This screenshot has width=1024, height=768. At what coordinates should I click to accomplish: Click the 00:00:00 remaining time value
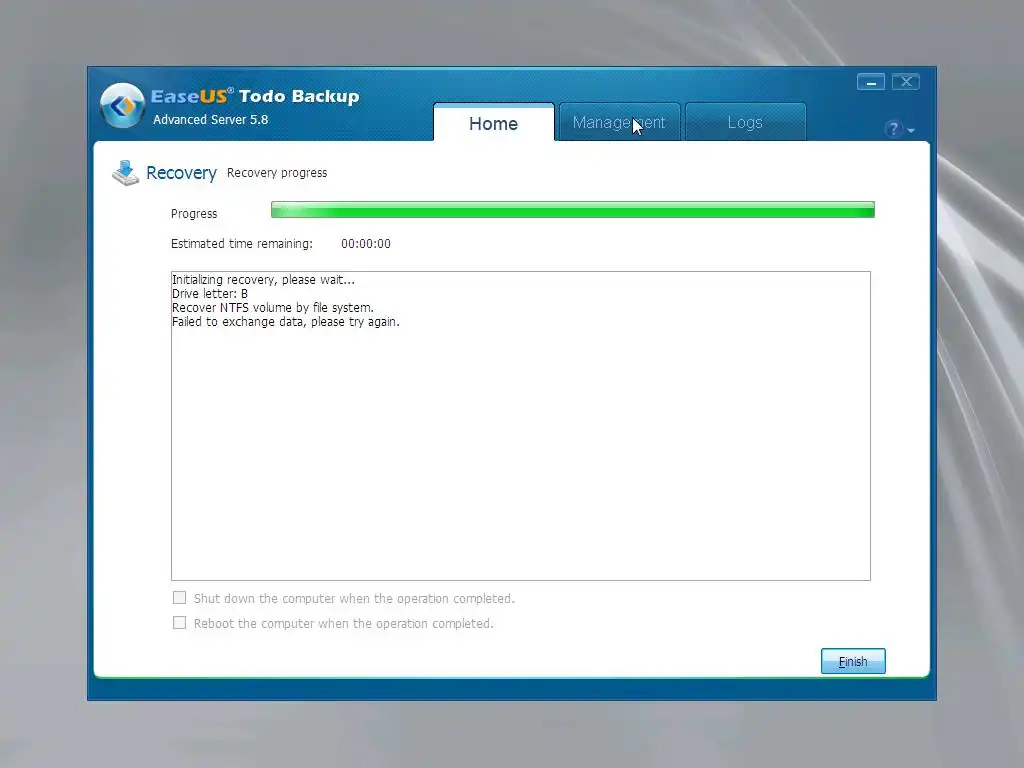tap(366, 244)
